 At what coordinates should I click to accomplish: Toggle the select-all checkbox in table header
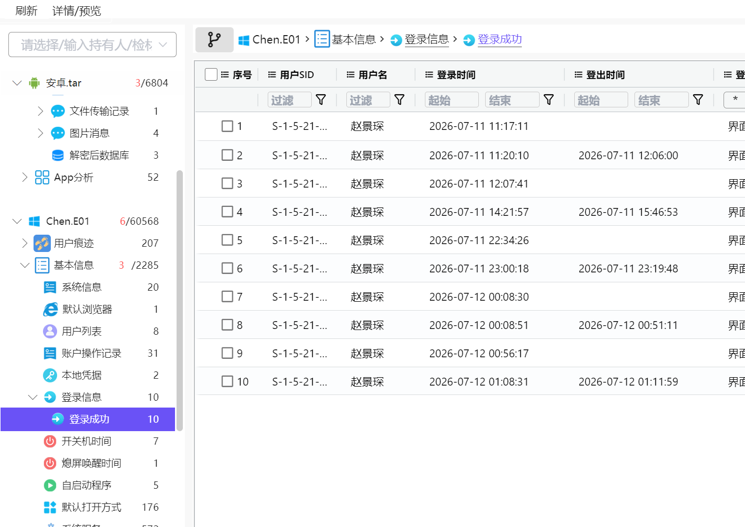[211, 75]
